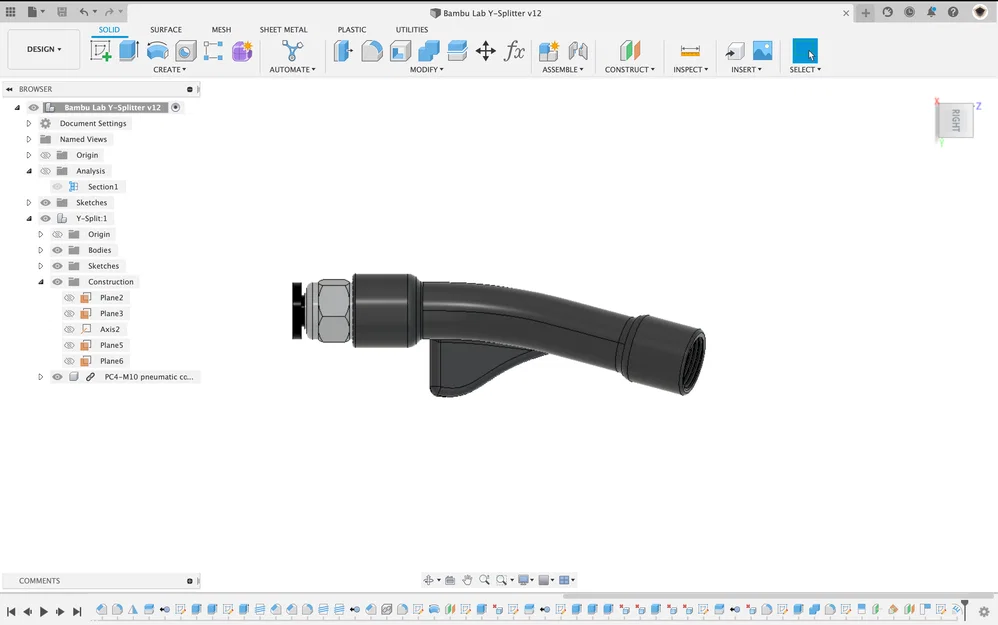Select the Hole tool
998x625 pixels.
pyautogui.click(x=186, y=51)
